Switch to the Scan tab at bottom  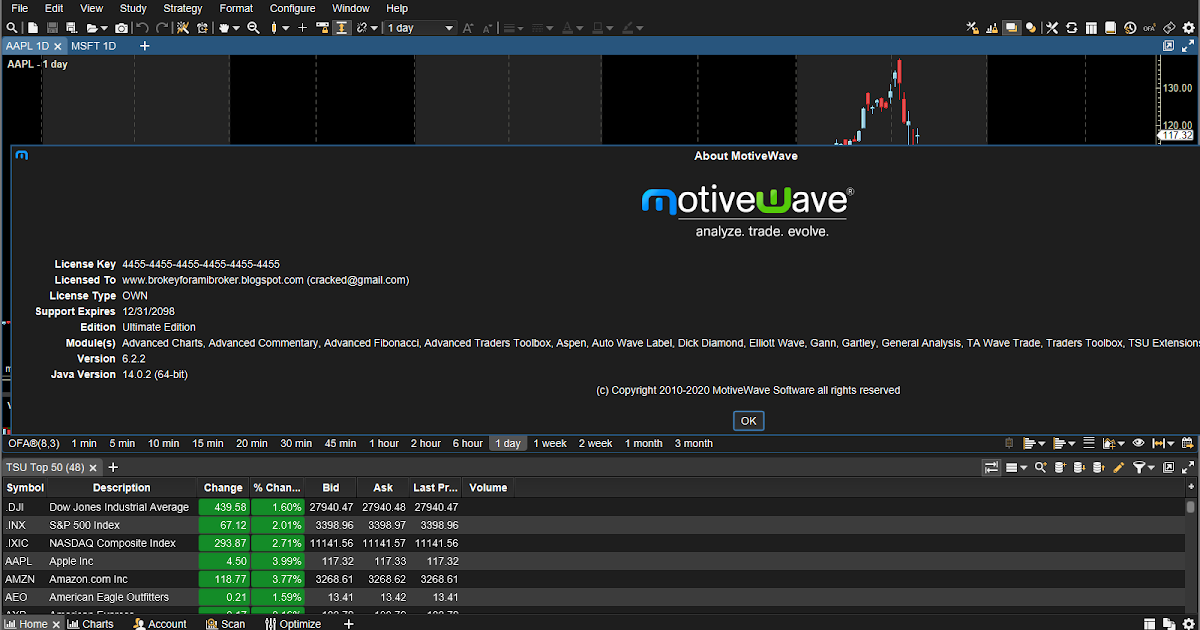pyautogui.click(x=225, y=623)
